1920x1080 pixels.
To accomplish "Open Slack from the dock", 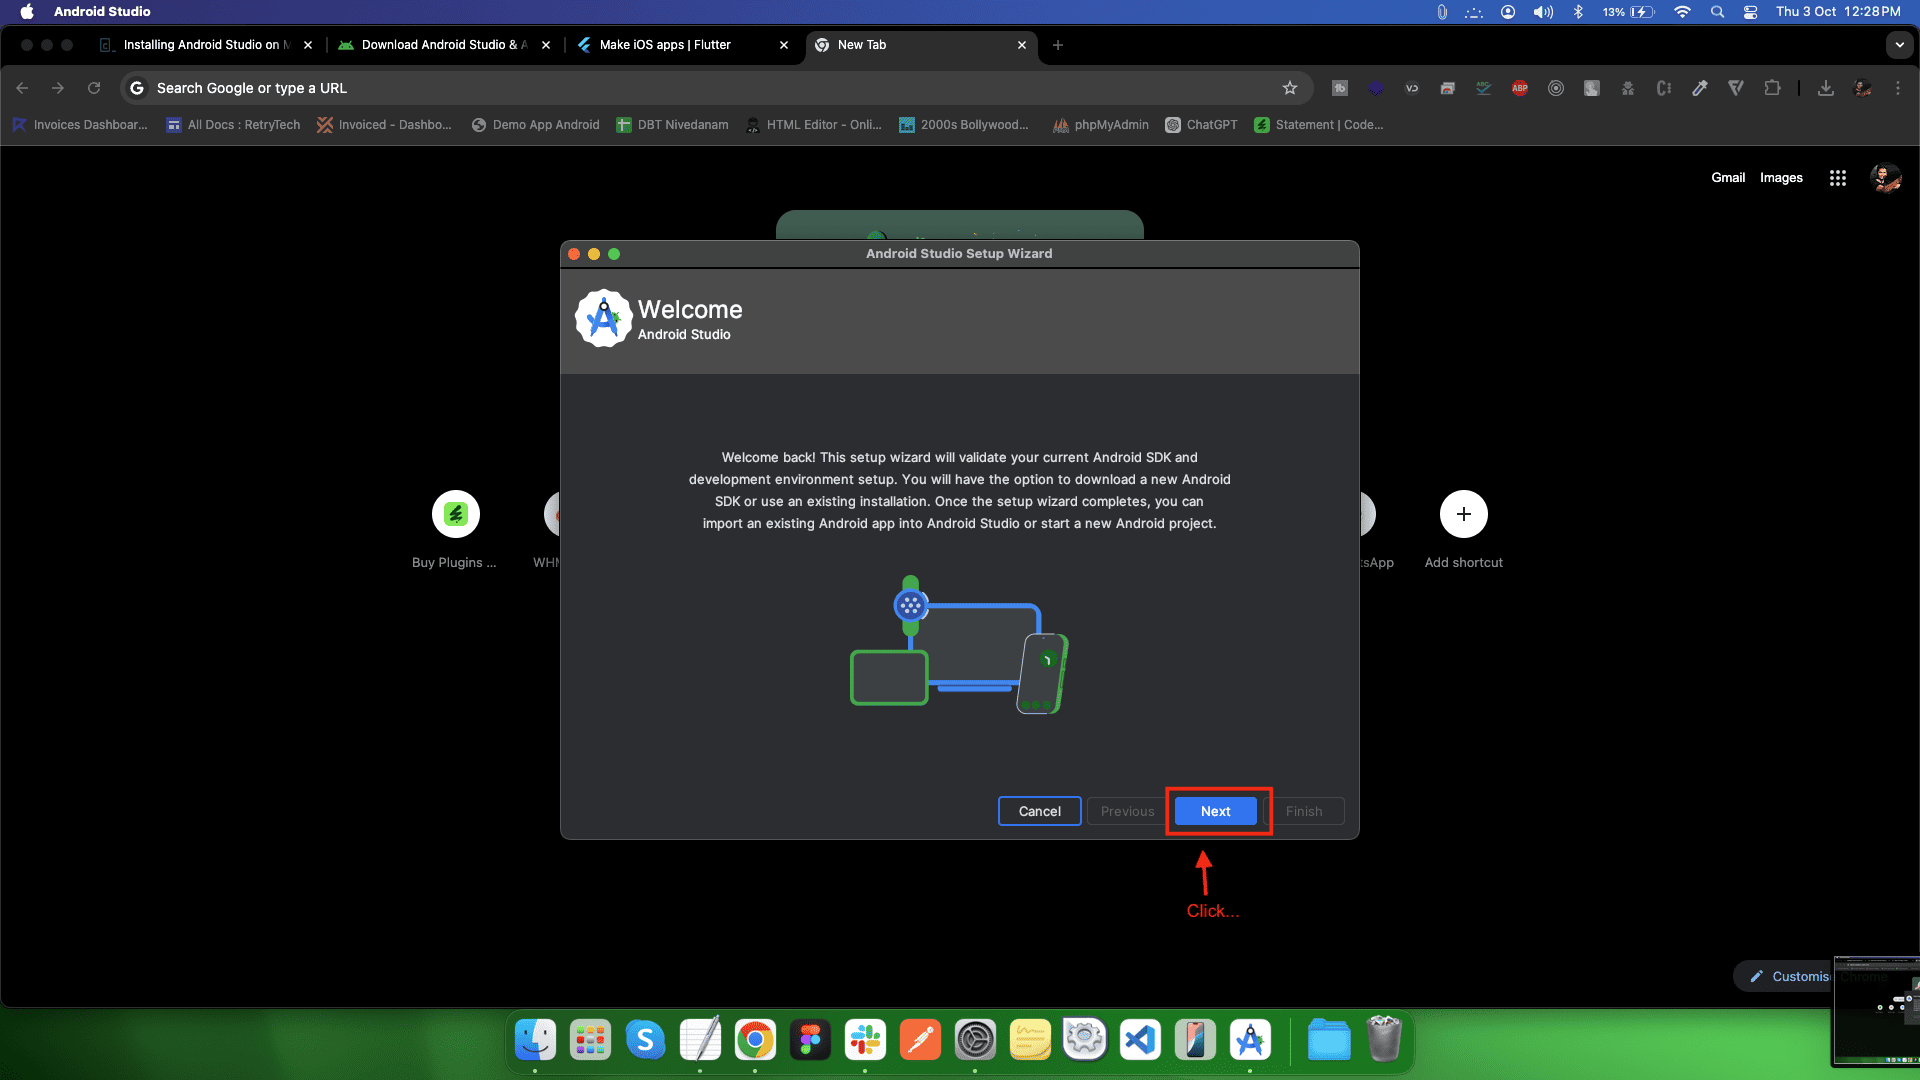I will pos(865,1041).
